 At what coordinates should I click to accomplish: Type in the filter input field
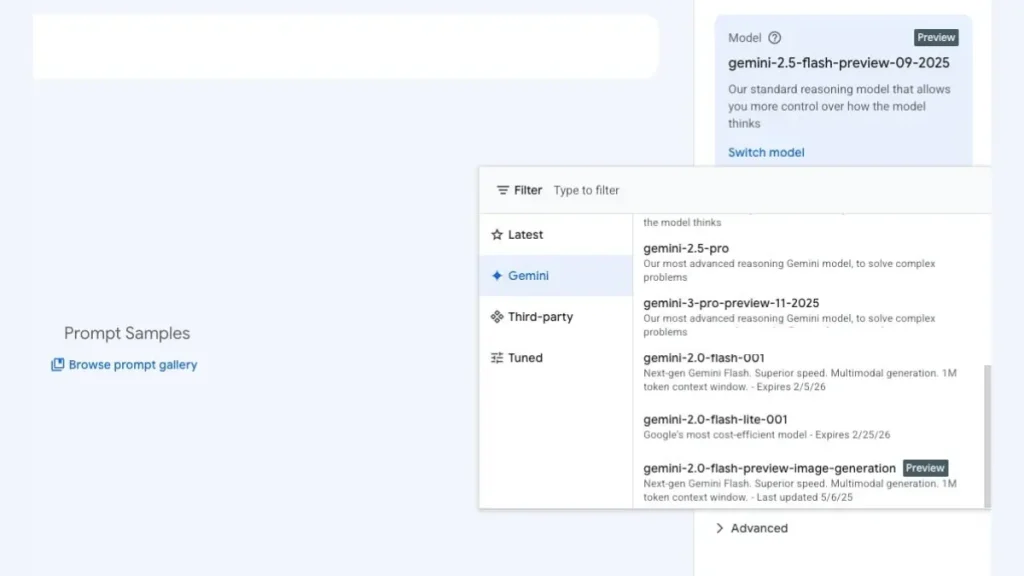coord(700,190)
